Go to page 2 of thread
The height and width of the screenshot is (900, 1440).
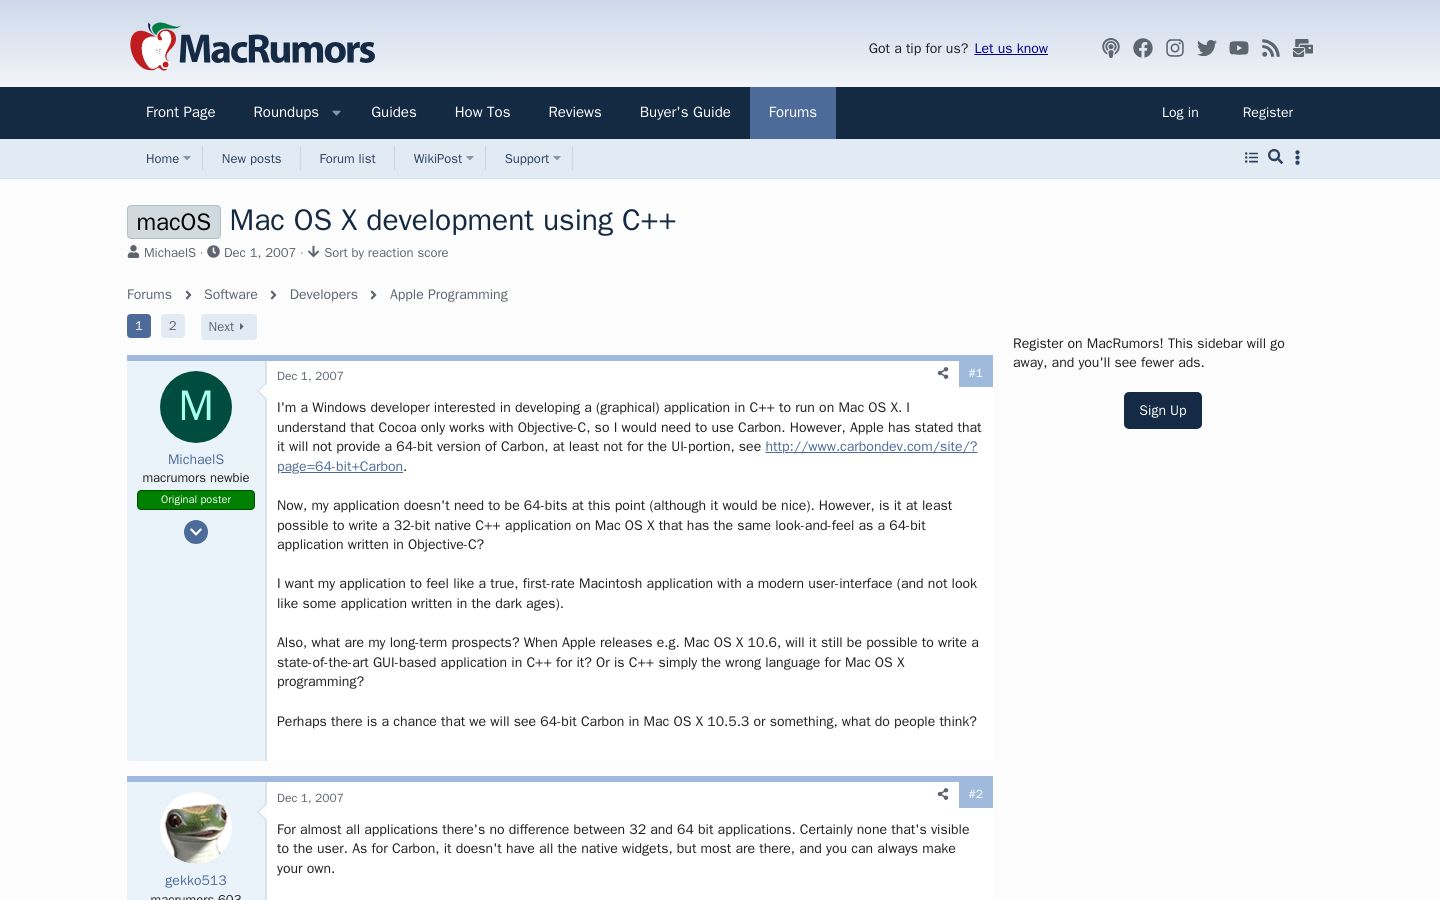pos(173,326)
